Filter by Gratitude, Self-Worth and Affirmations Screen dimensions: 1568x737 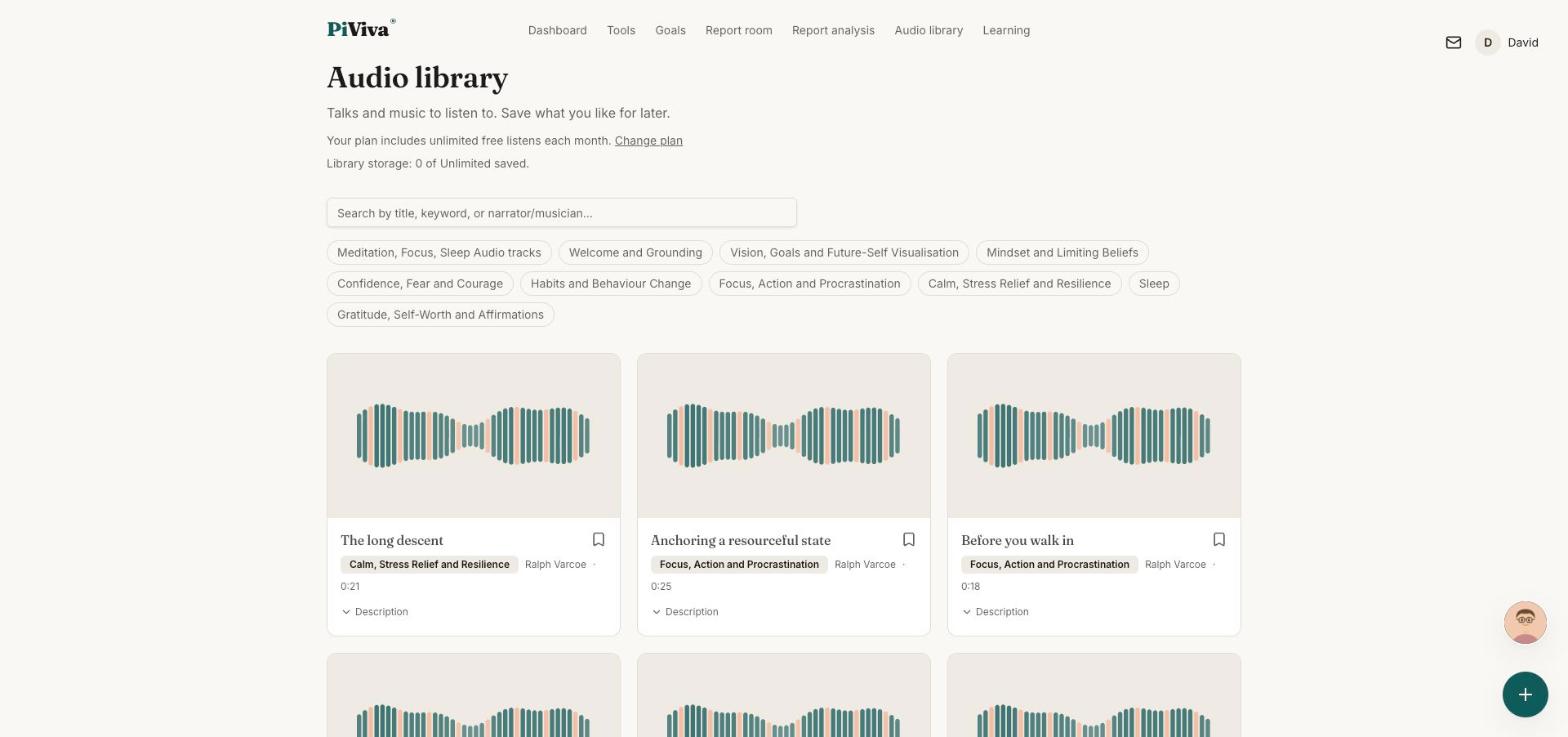[440, 315]
